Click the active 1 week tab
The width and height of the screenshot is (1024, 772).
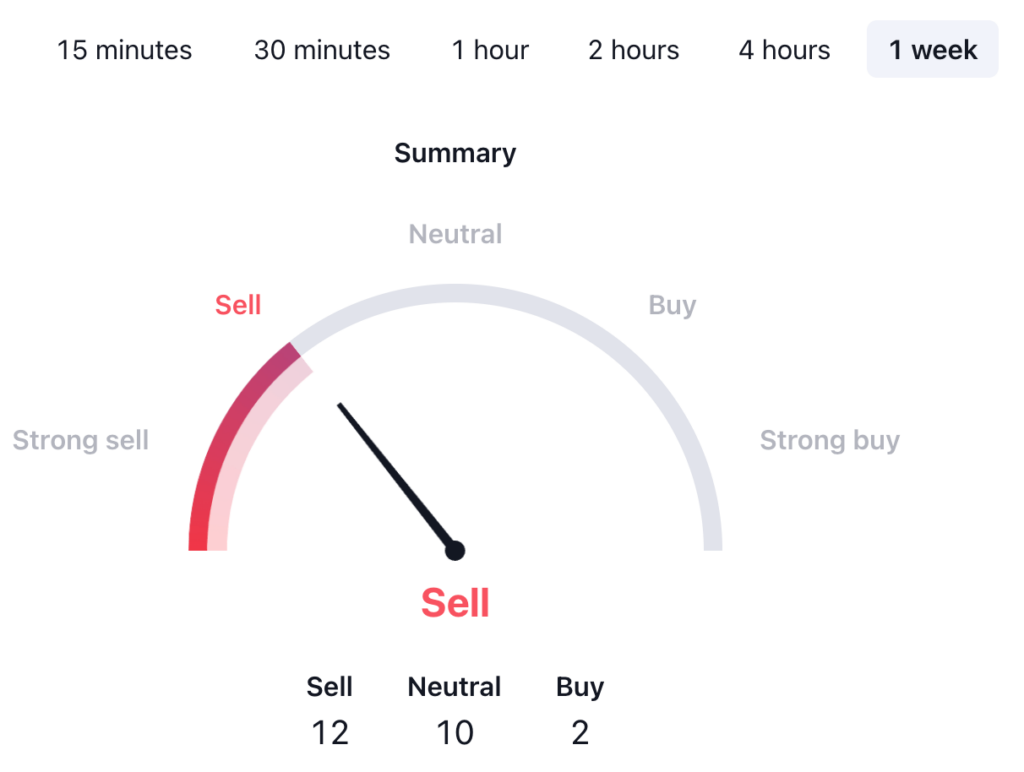pyautogui.click(x=932, y=50)
